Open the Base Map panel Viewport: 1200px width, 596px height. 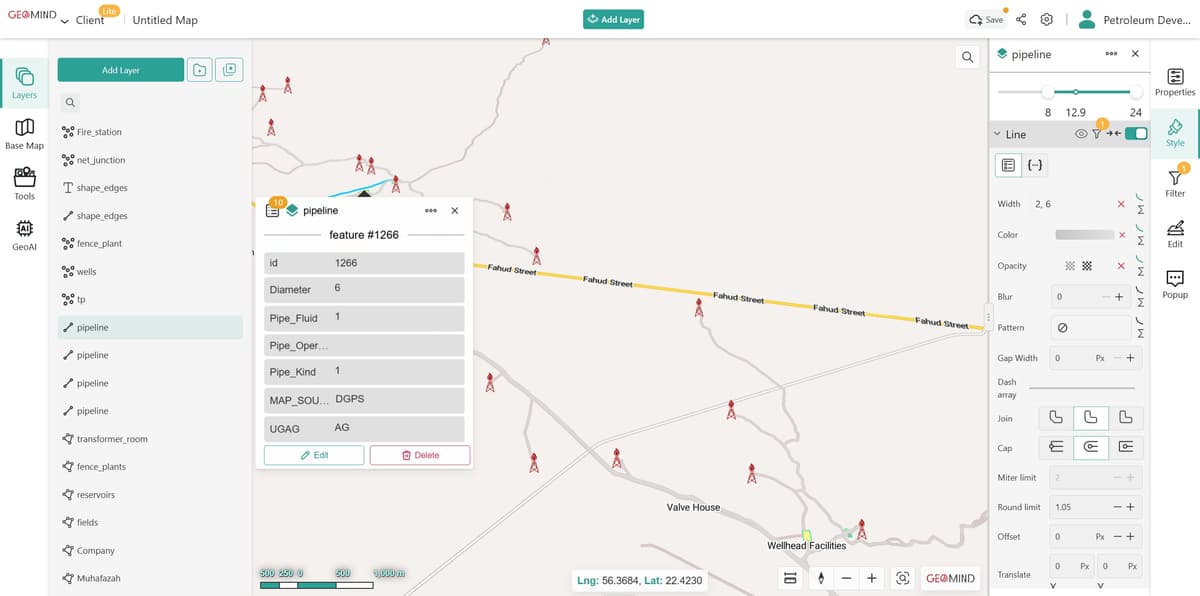click(x=24, y=133)
